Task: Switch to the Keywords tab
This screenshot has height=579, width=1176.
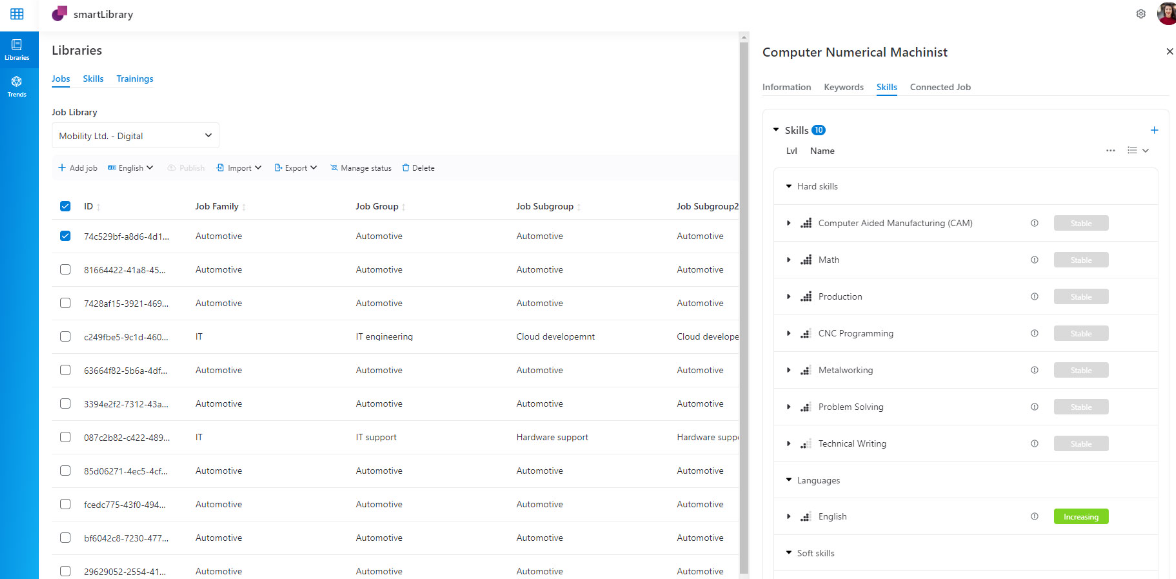Action: pyautogui.click(x=843, y=87)
